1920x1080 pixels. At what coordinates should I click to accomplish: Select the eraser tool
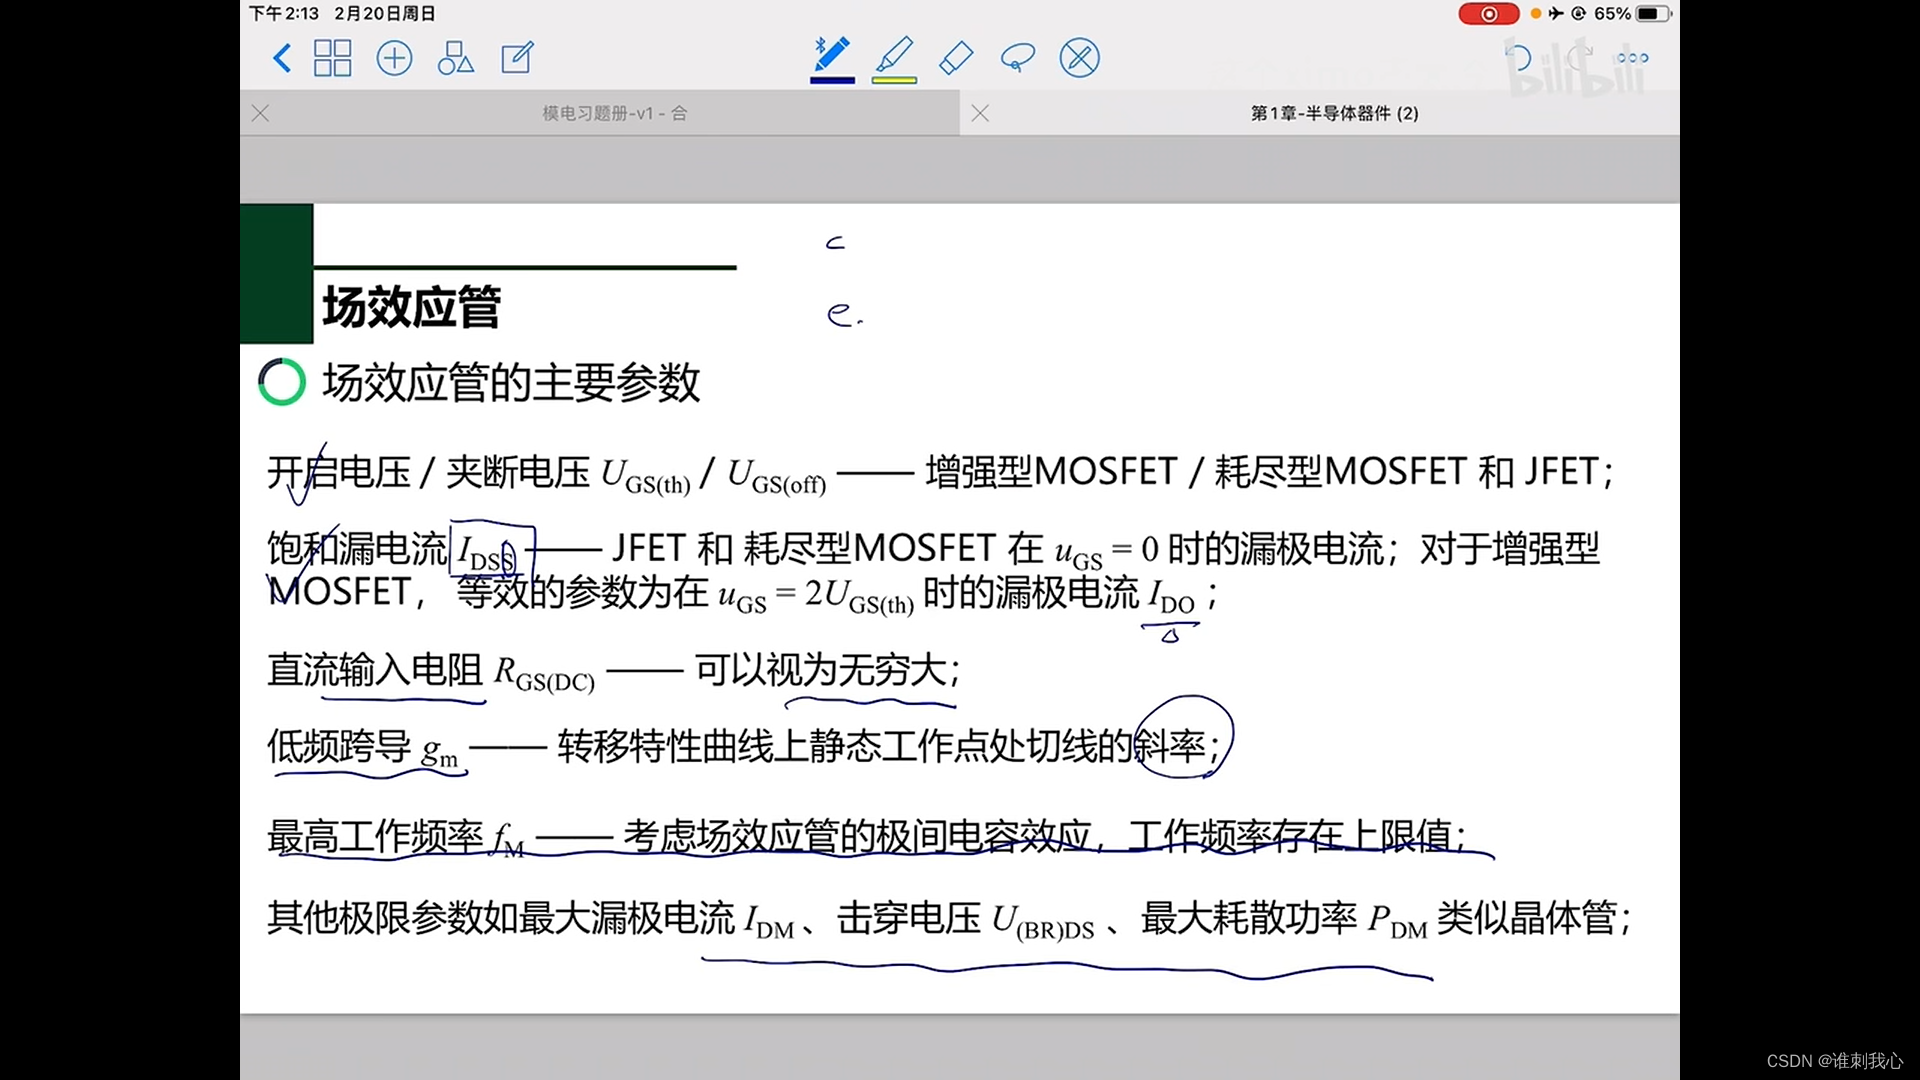pos(956,58)
